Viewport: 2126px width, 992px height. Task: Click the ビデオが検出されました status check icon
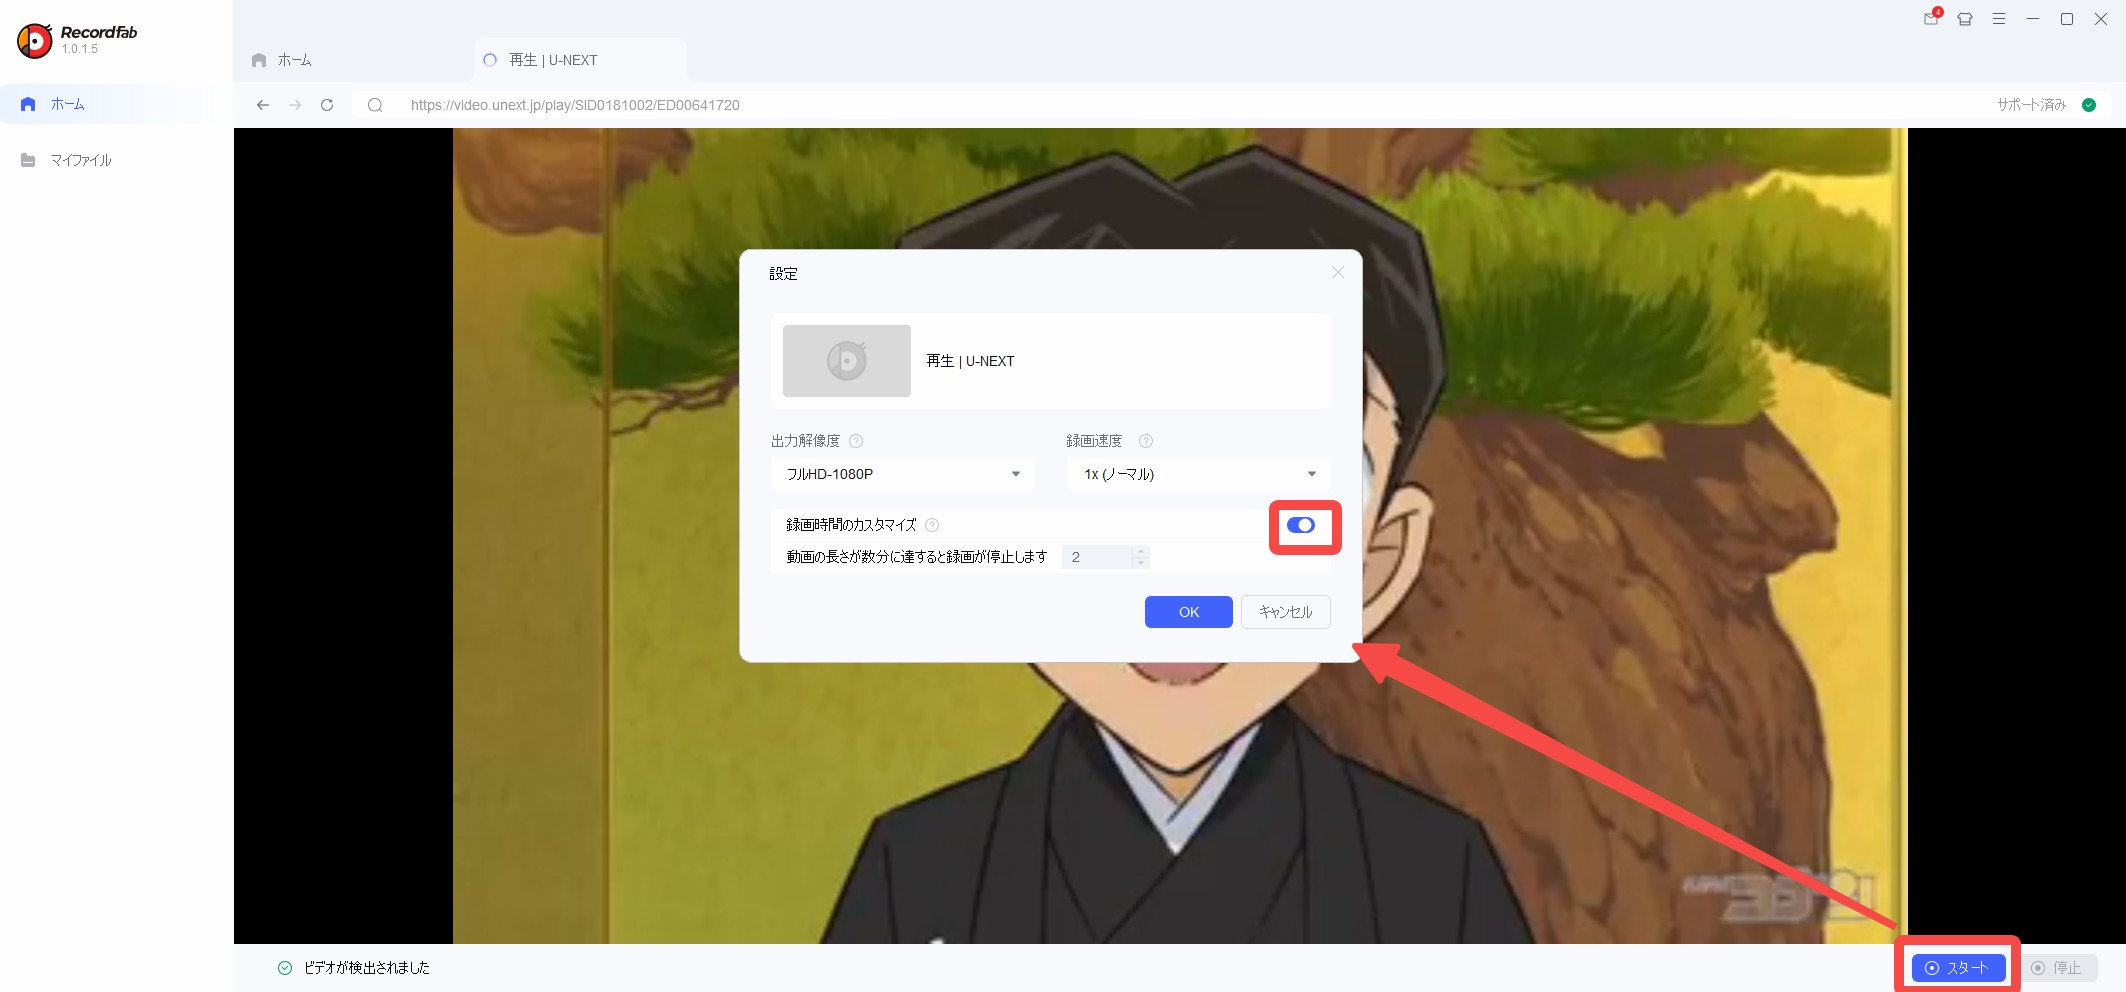point(285,968)
